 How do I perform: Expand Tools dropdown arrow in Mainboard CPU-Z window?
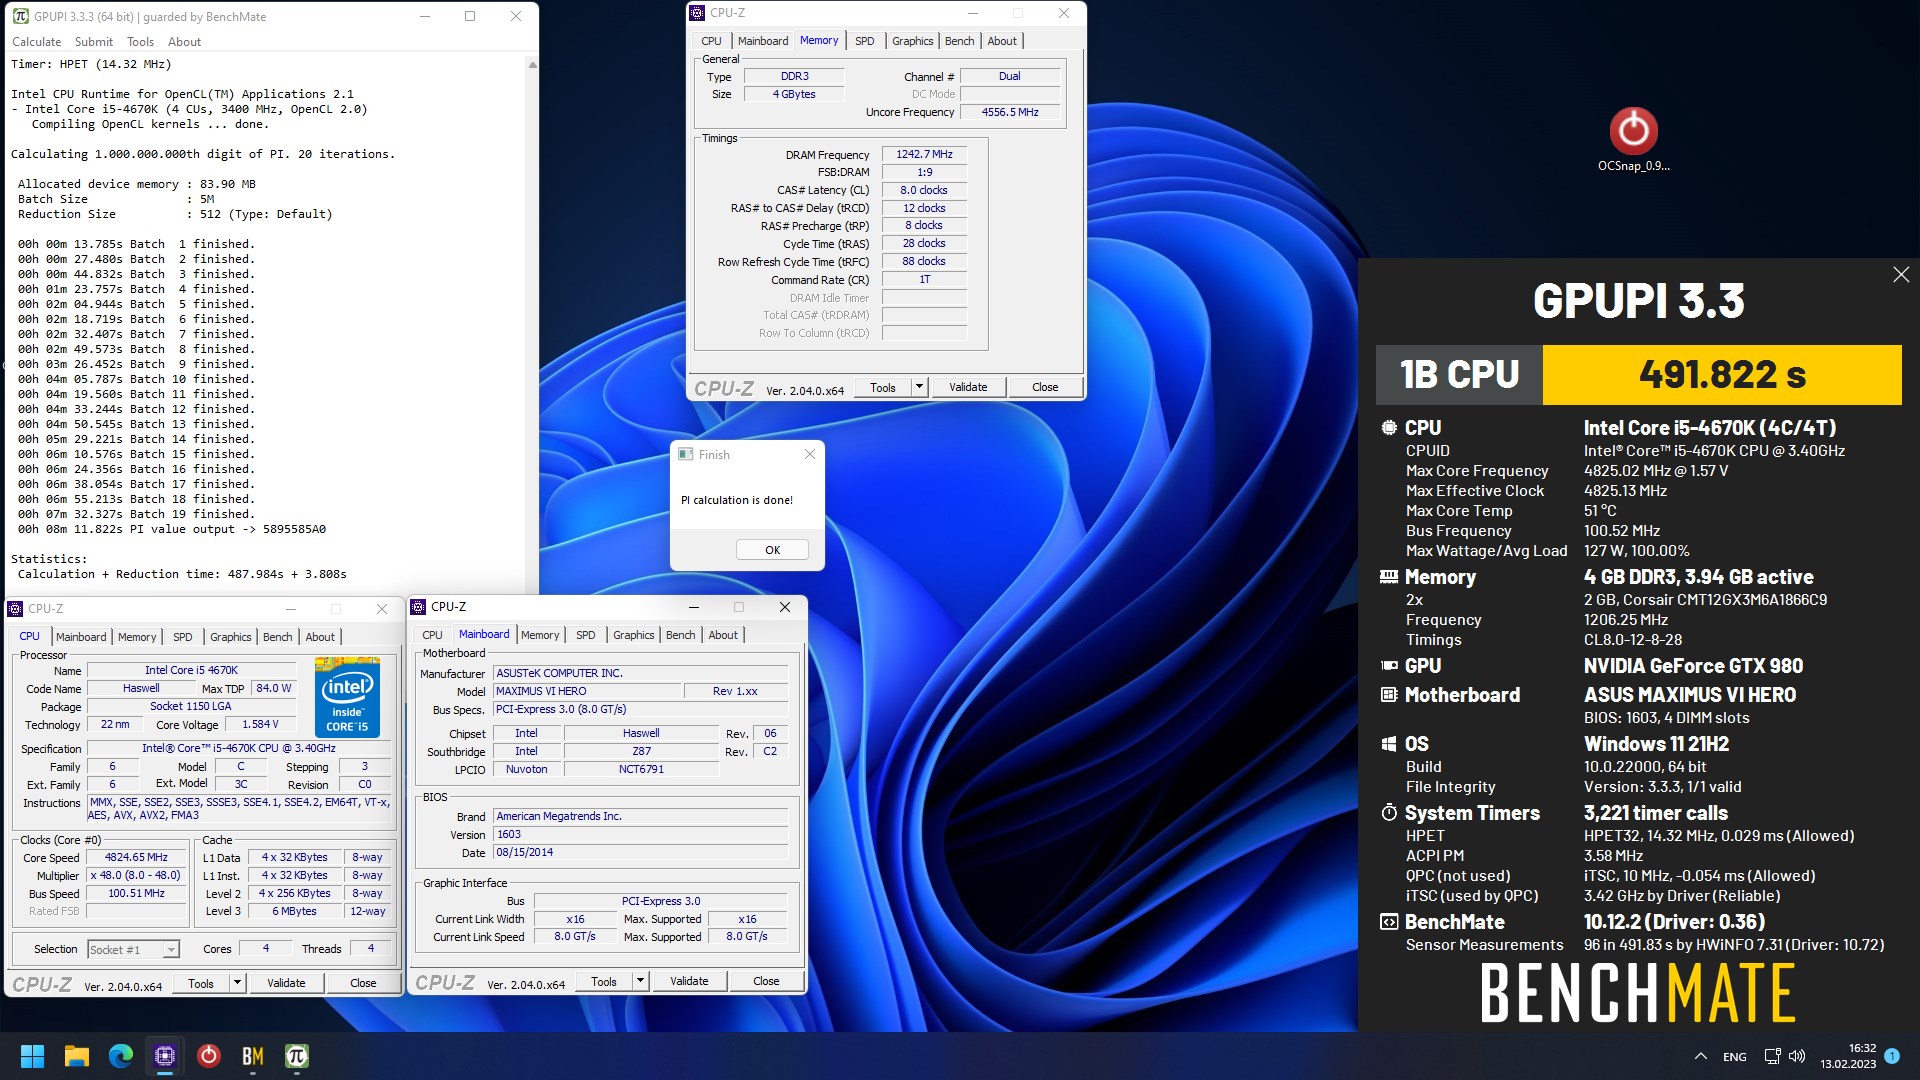(640, 981)
